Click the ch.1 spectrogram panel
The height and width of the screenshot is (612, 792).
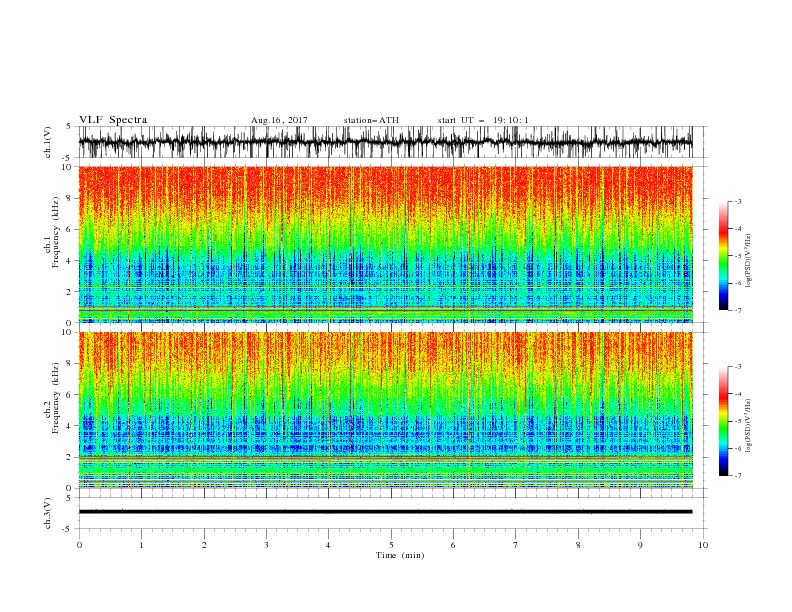coord(385,244)
